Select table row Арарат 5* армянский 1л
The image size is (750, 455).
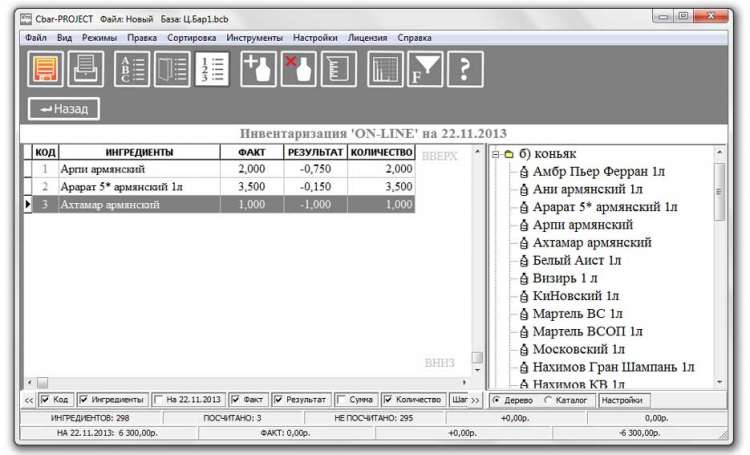click(220, 187)
